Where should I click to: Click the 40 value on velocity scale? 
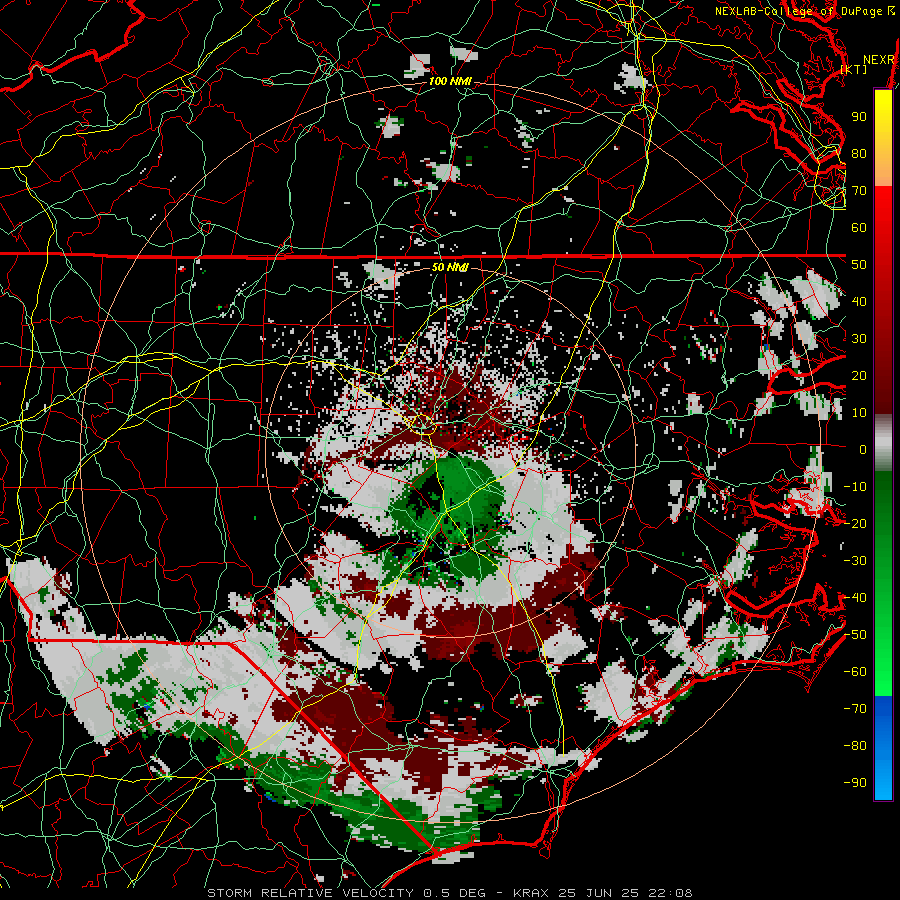[859, 301]
